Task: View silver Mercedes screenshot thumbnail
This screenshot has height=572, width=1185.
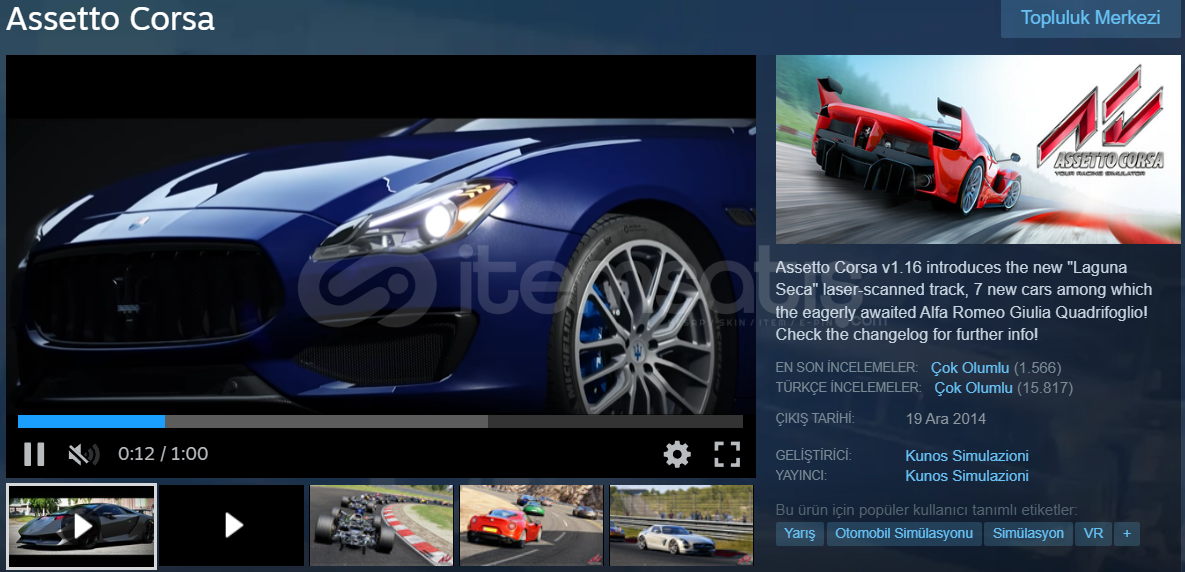Action: tap(682, 526)
